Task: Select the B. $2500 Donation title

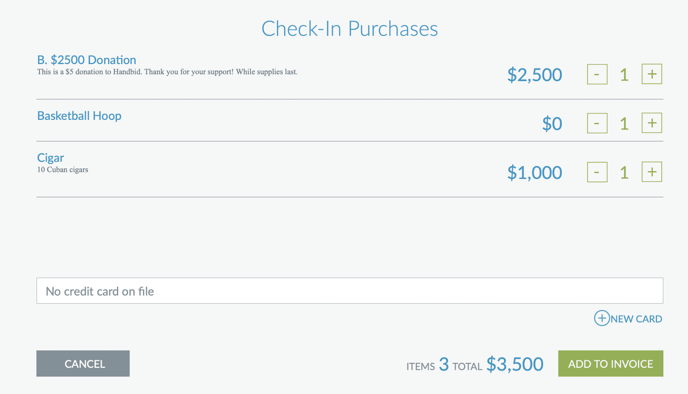Action: (86, 60)
